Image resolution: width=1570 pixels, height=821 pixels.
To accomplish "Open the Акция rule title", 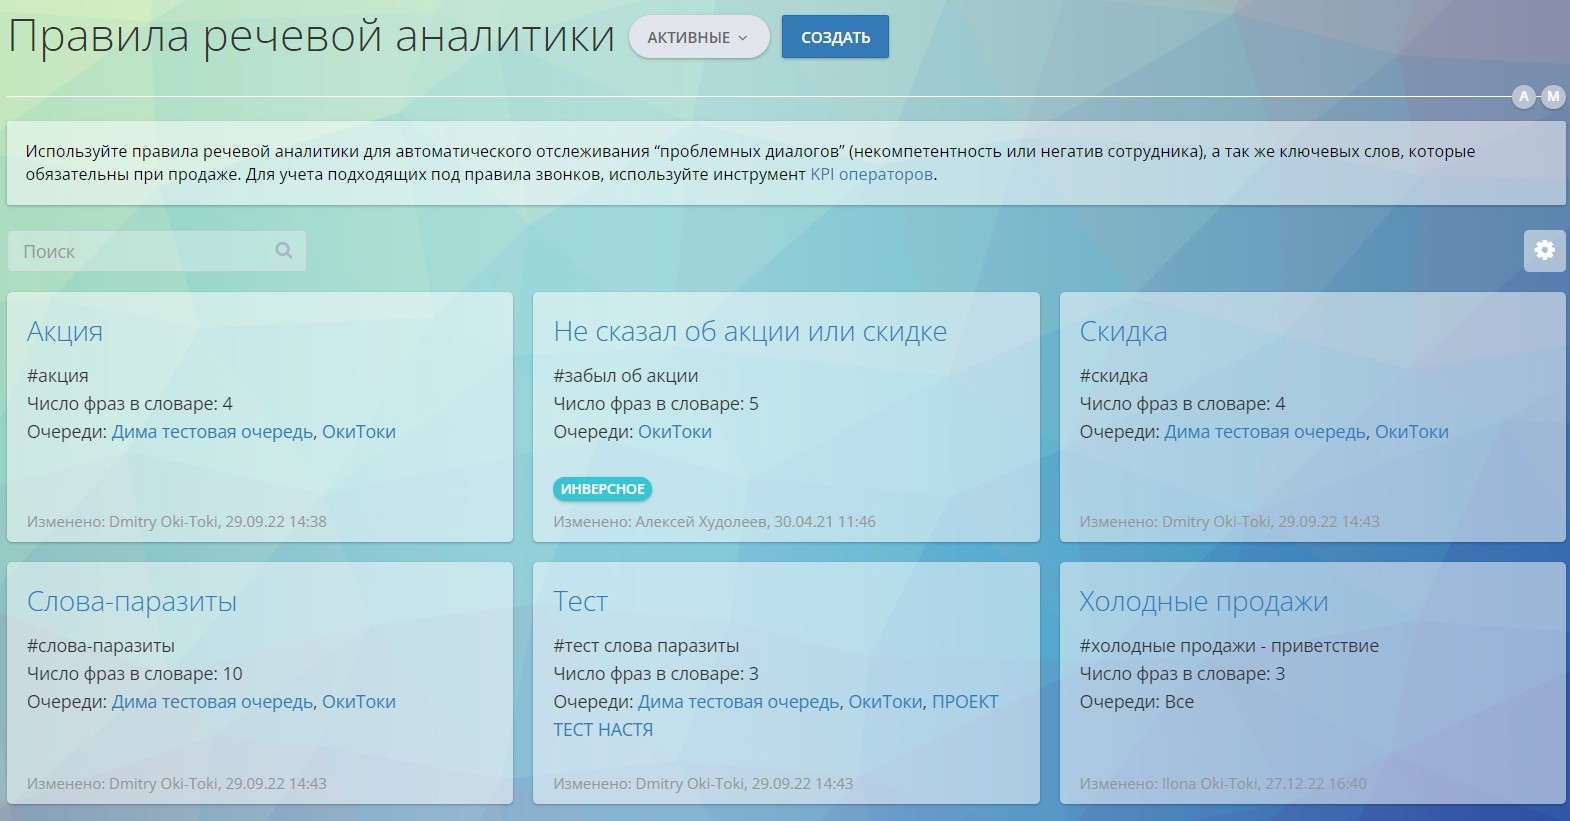I will [x=65, y=331].
